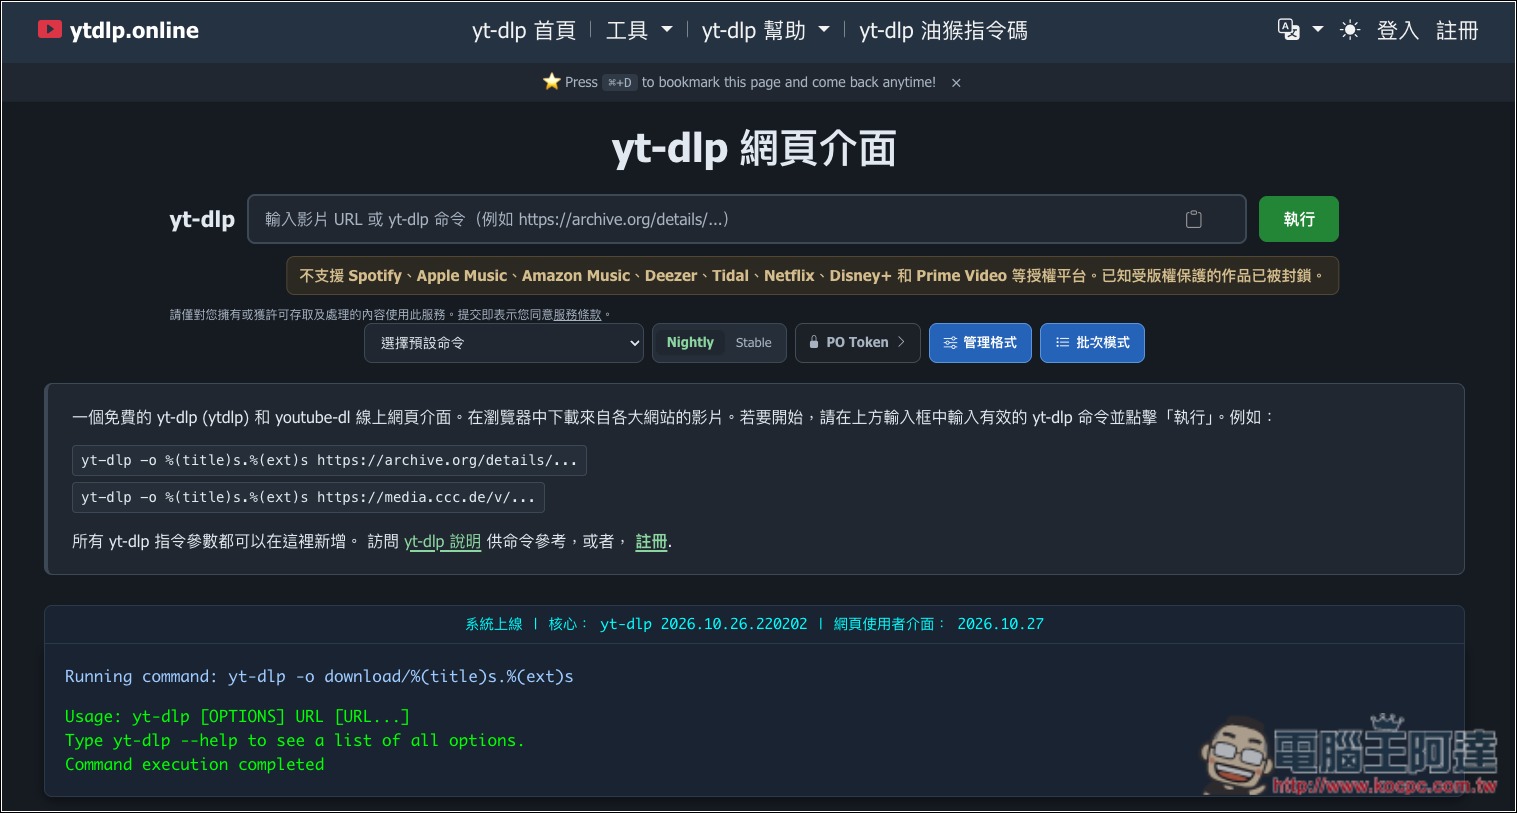This screenshot has width=1517, height=813.
Task: Click 'Command execution completed' output line
Action: pos(195,765)
